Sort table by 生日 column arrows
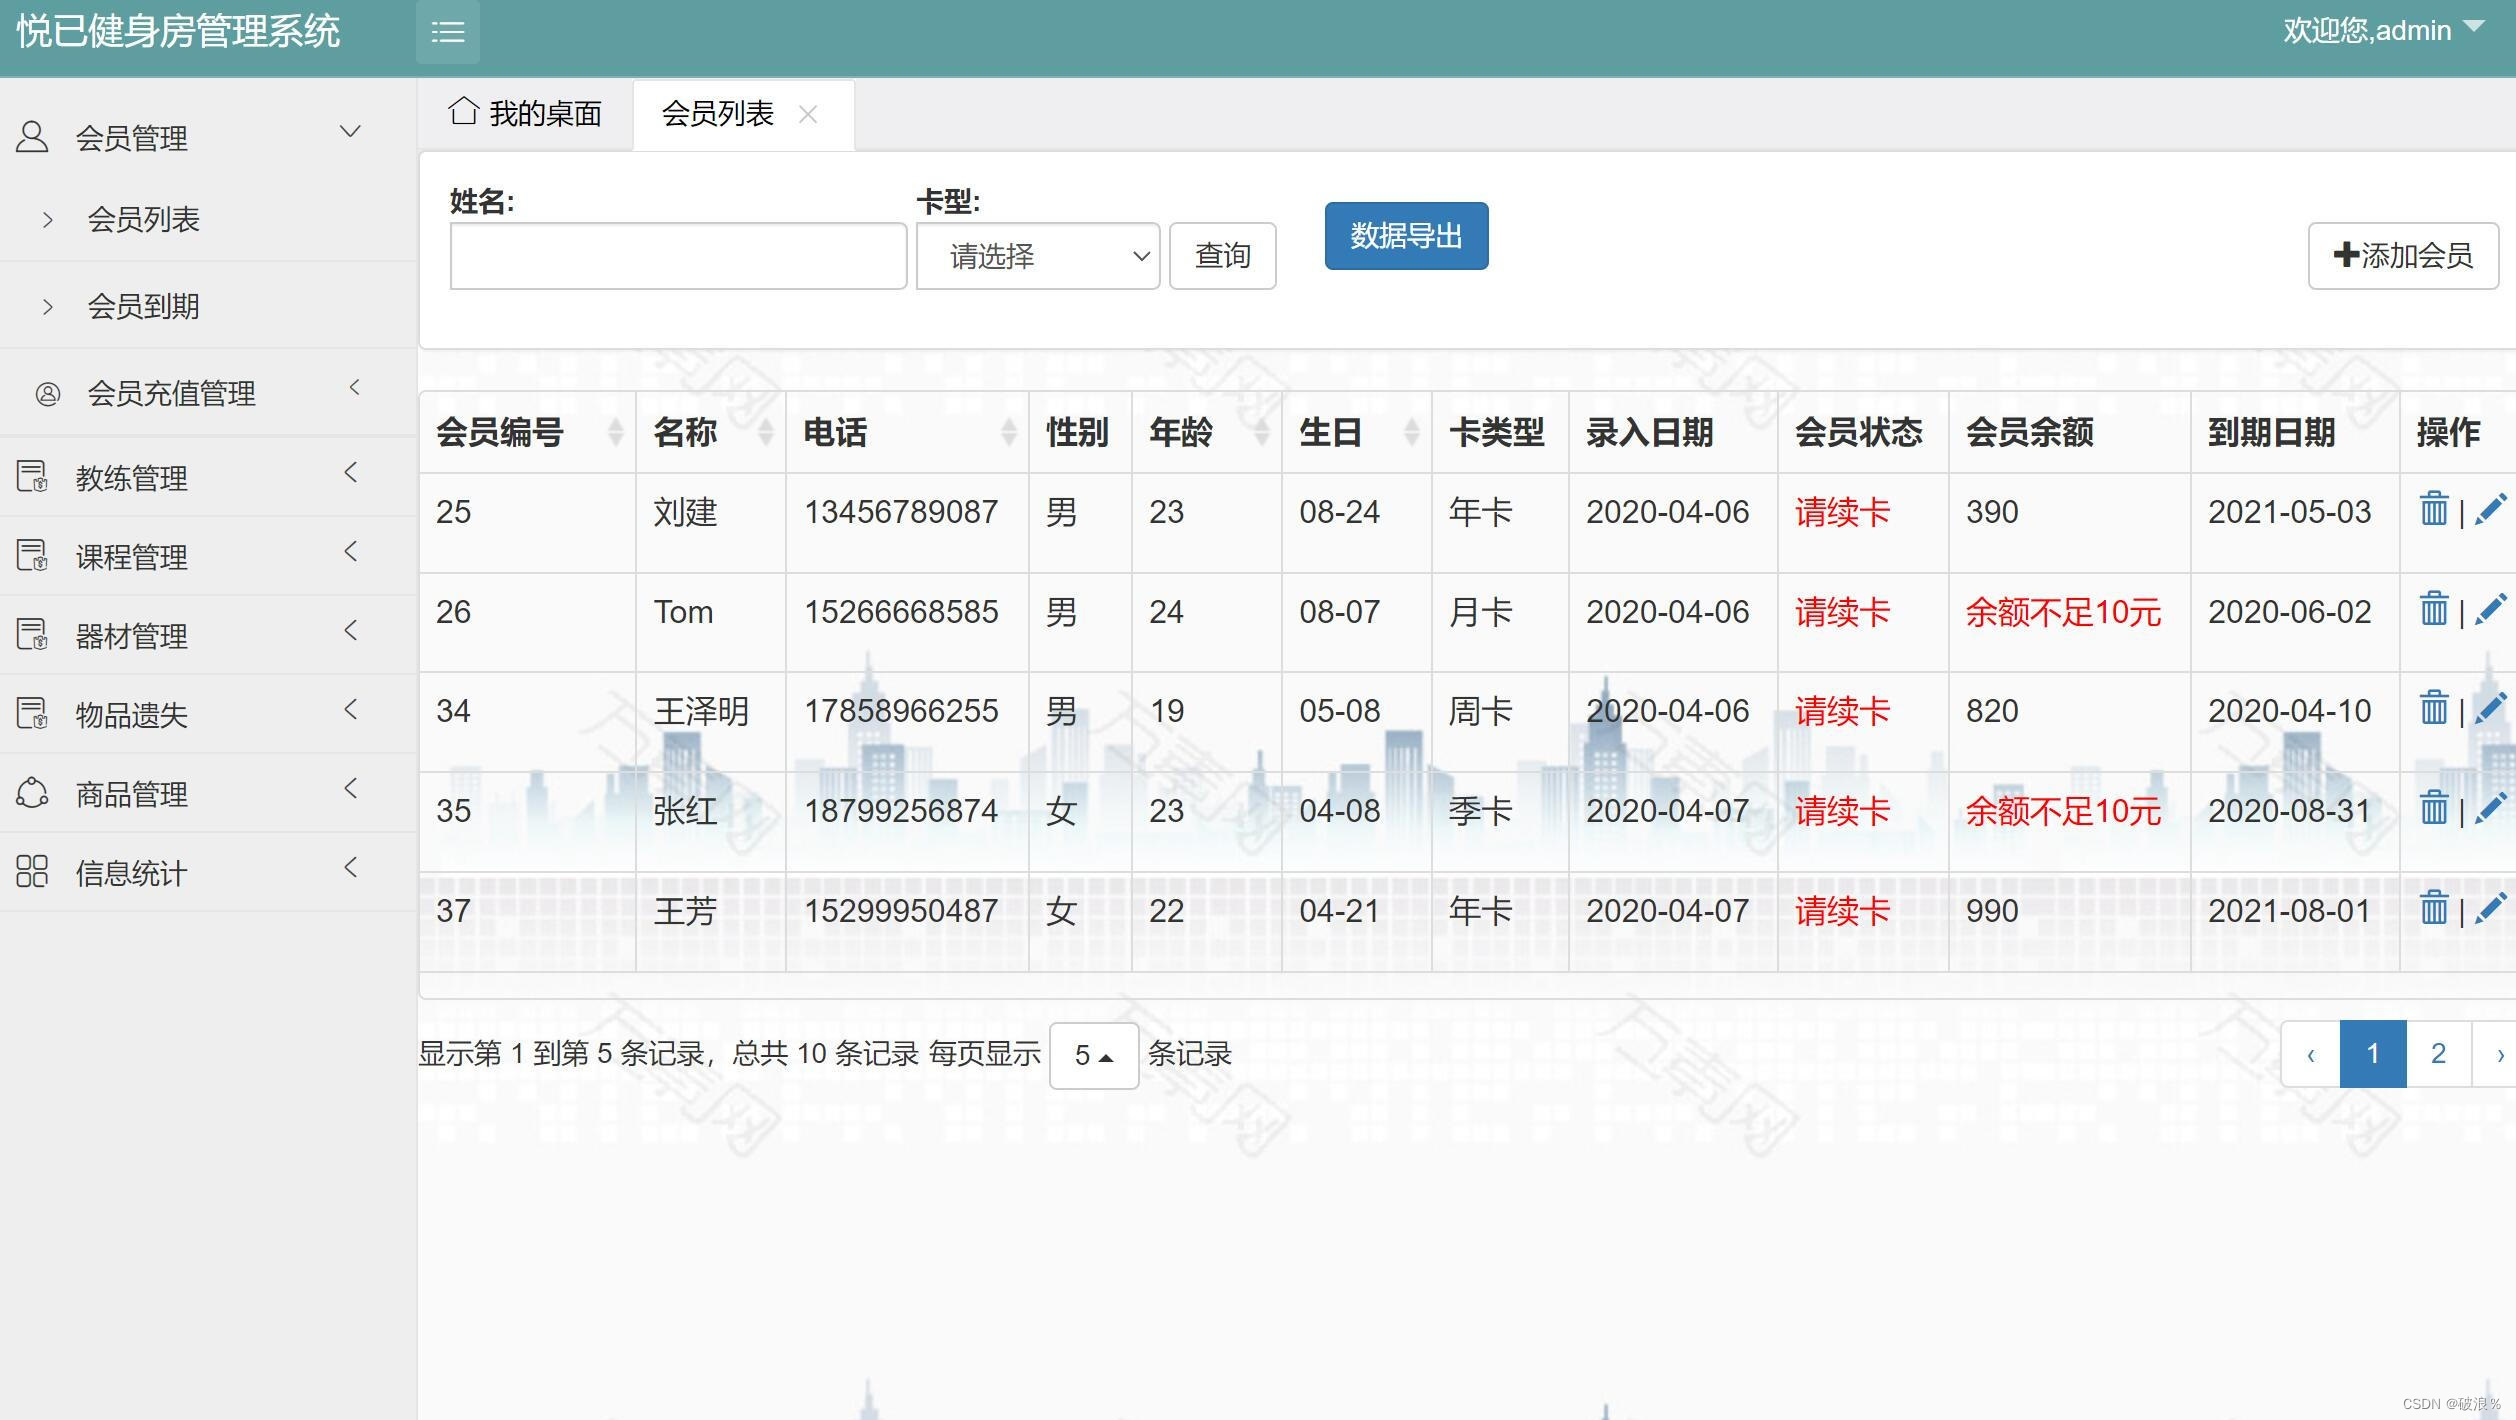Screen dimensions: 2516x1420 1412,432
